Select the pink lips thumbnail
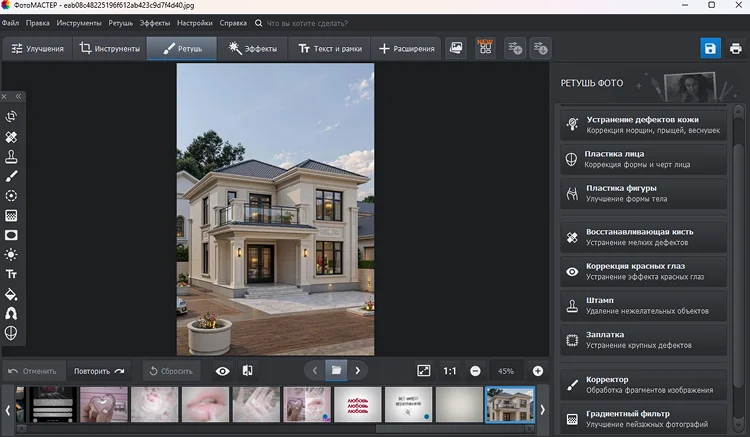750x437 pixels. click(205, 404)
